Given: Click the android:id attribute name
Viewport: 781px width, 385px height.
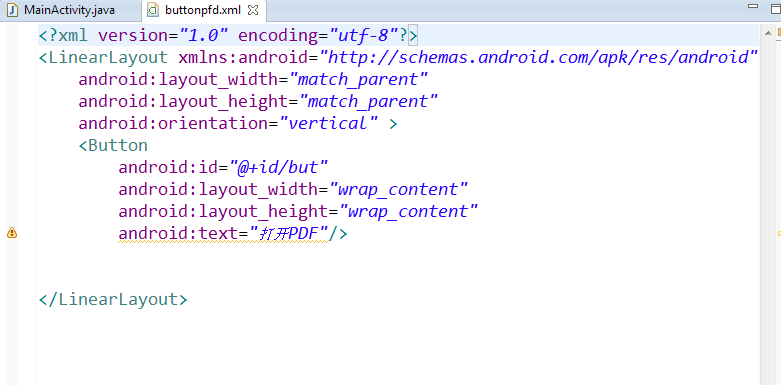Looking at the screenshot, I should (x=168, y=167).
